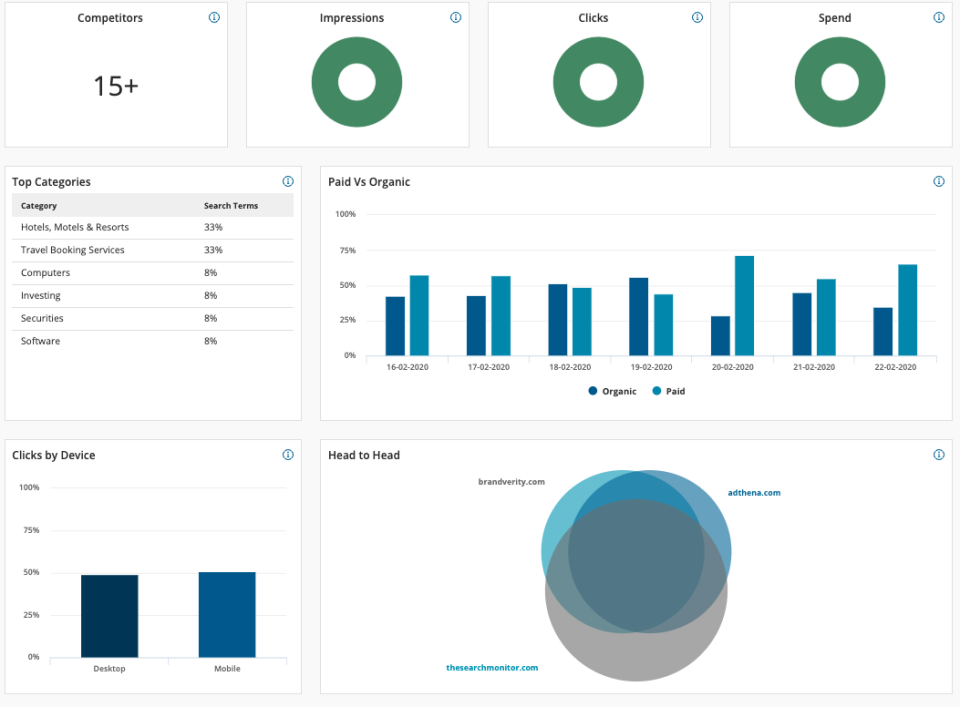The image size is (960, 707).
Task: Click the Head to Head info icon
Action: click(939, 455)
